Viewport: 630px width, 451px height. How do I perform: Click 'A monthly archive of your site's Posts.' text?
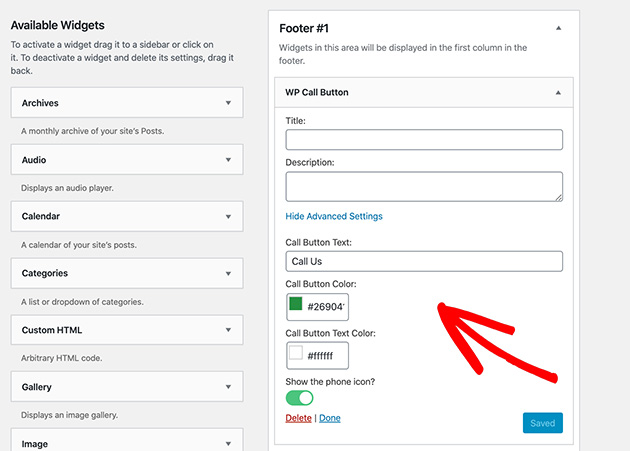pyautogui.click(x=92, y=131)
